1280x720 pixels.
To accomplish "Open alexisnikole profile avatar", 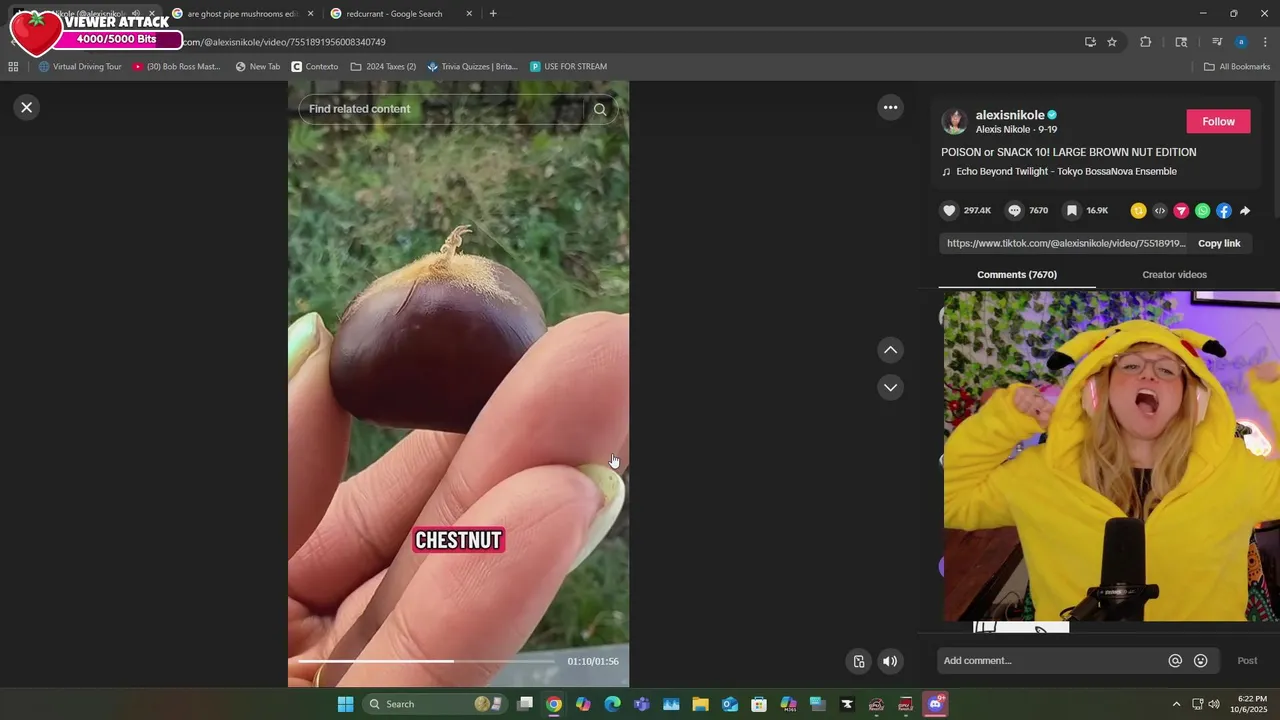I will click(x=955, y=122).
